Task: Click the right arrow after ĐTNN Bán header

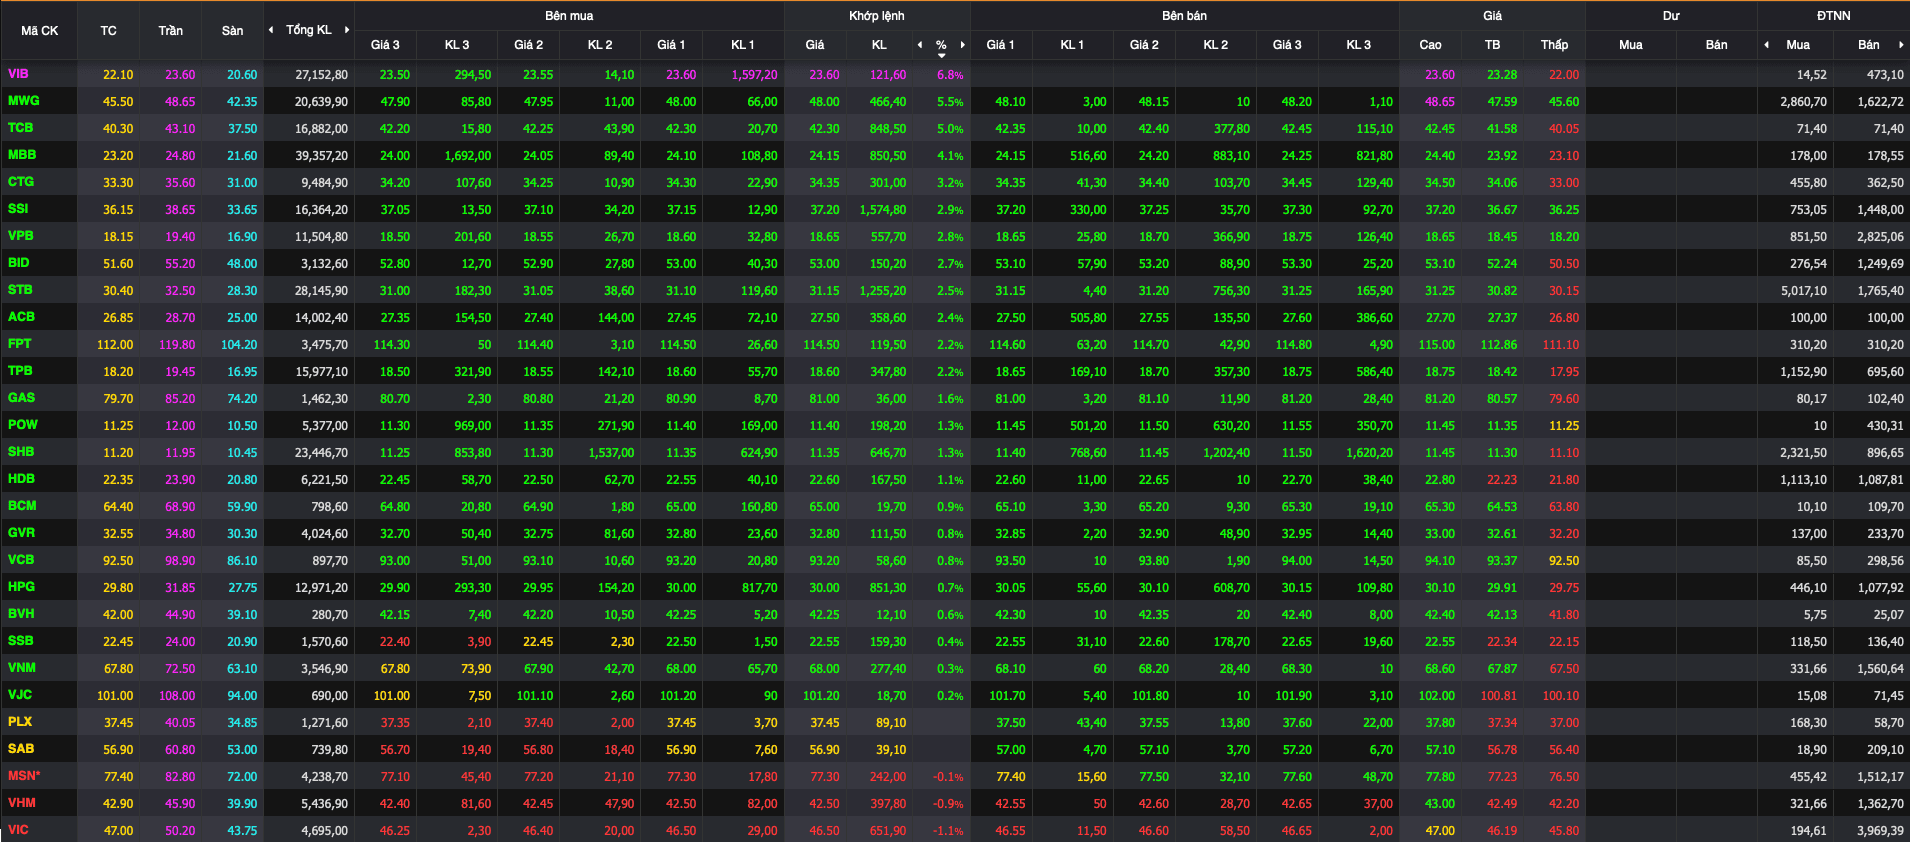Action: pos(1901,45)
